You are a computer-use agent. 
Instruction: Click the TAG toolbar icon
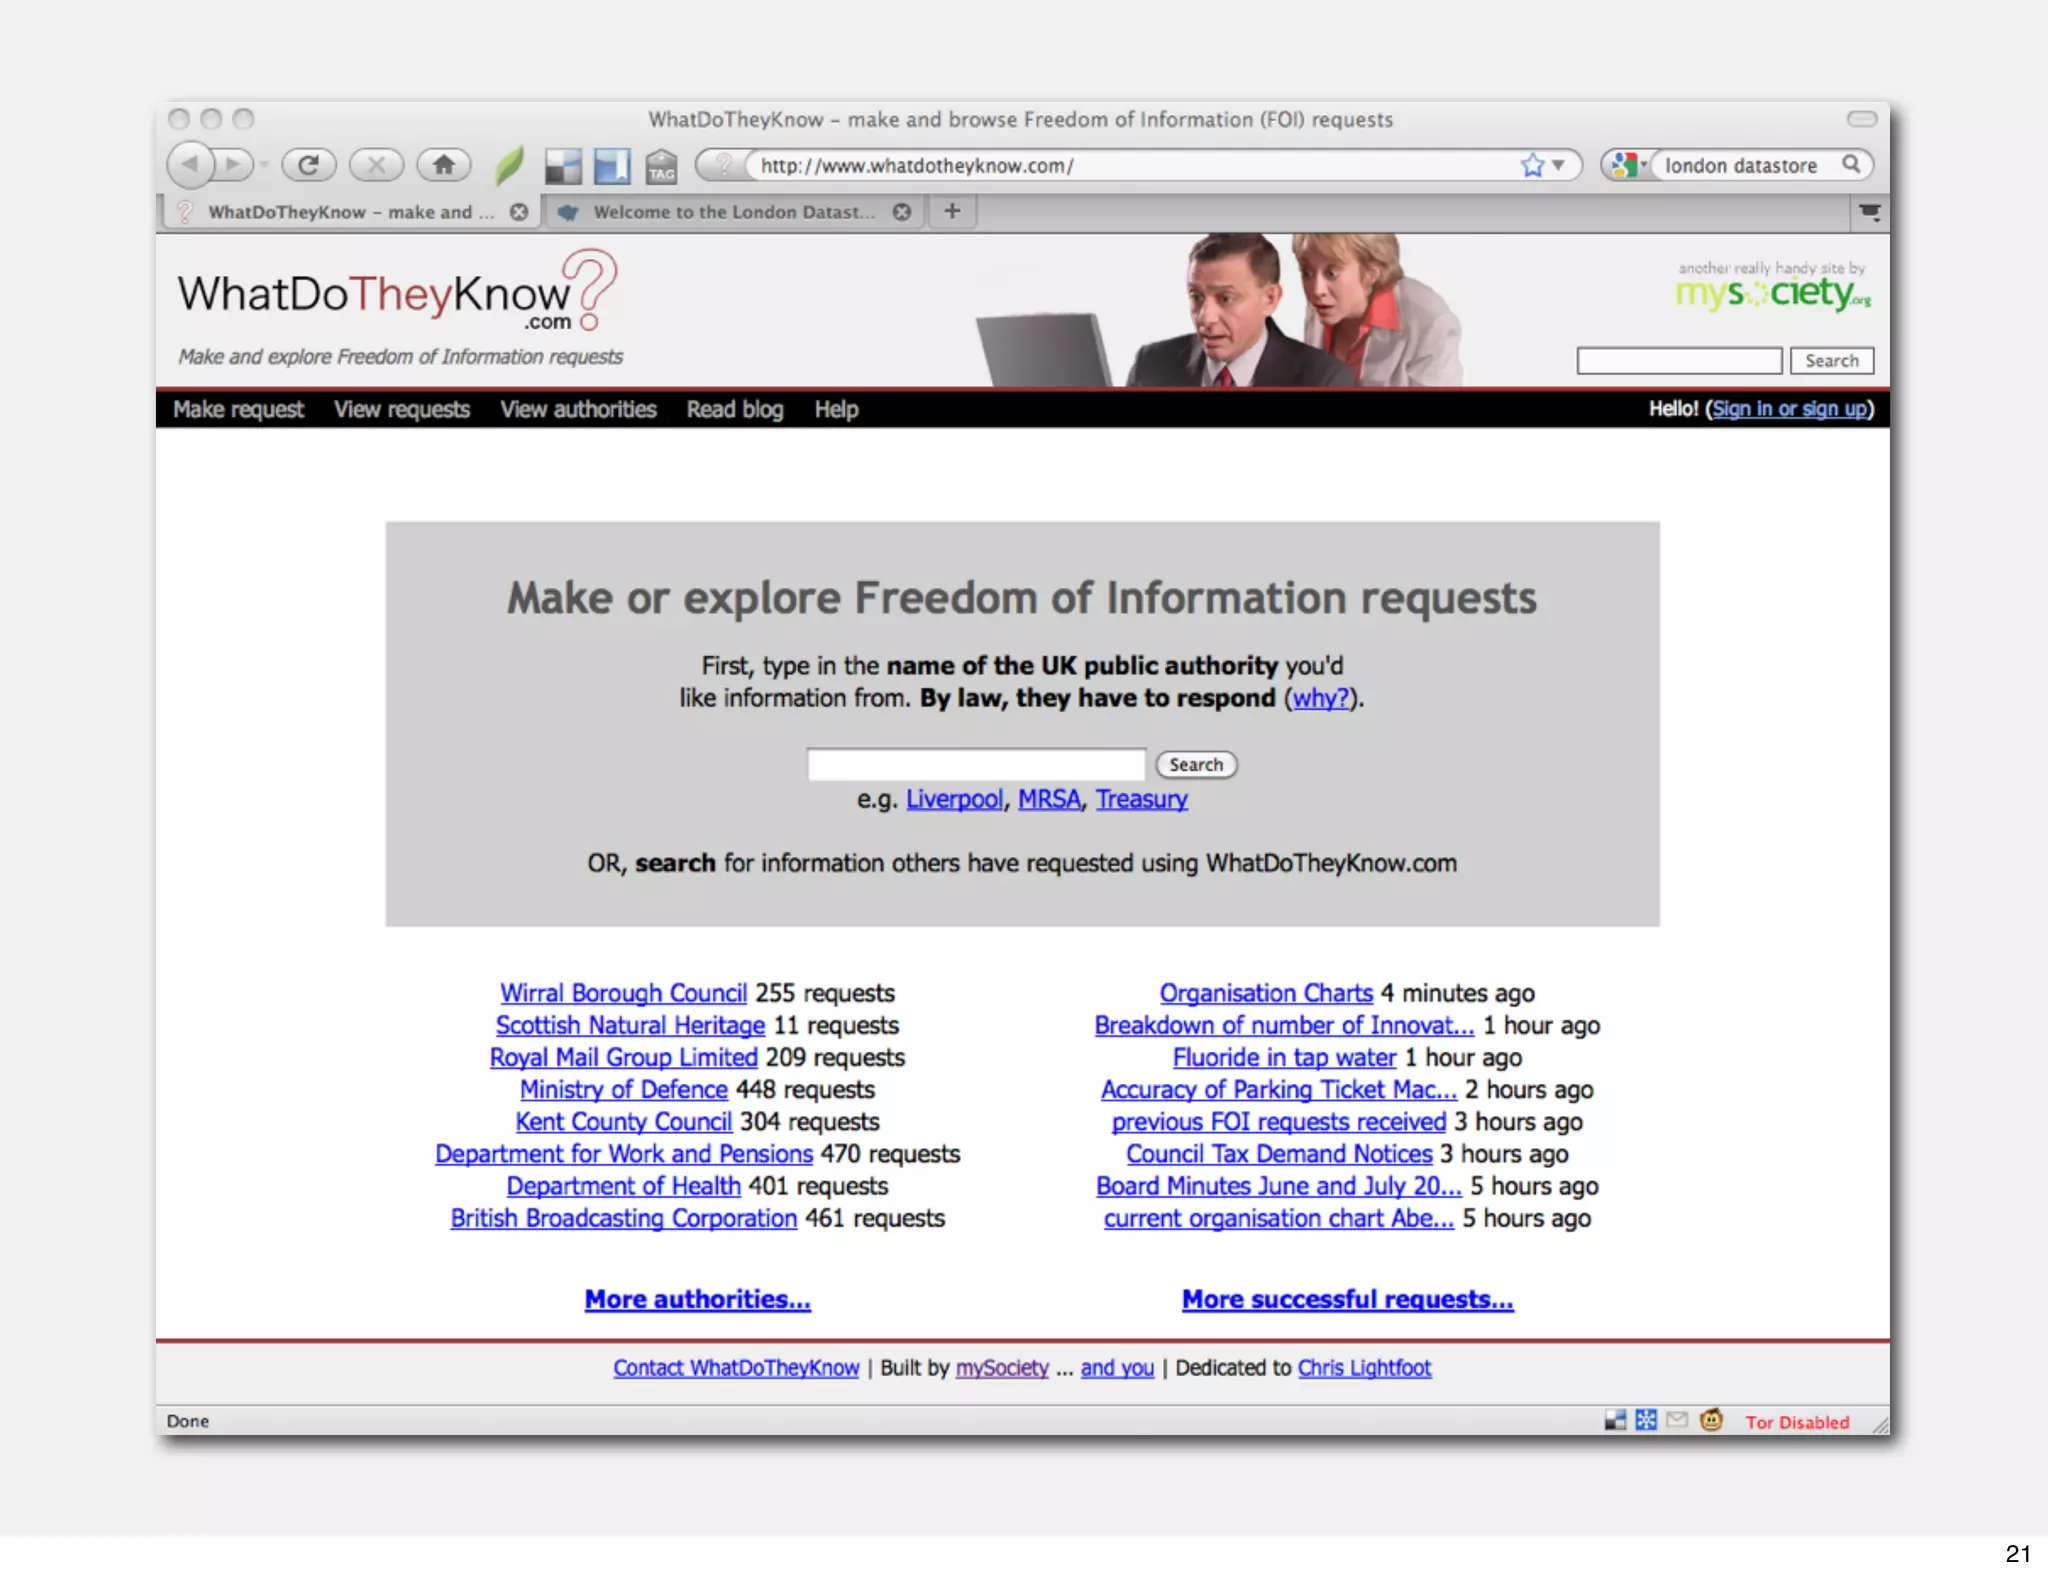coord(661,166)
